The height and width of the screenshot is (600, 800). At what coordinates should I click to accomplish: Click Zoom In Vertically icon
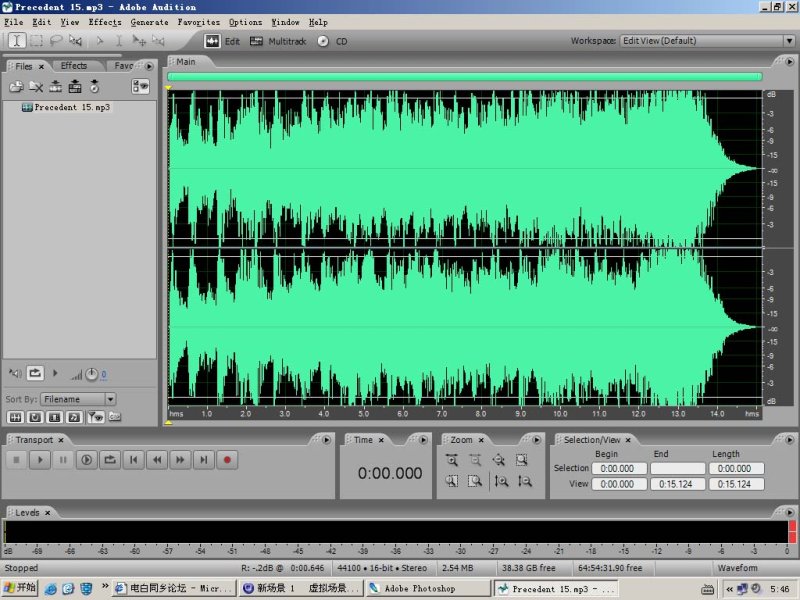[500, 481]
